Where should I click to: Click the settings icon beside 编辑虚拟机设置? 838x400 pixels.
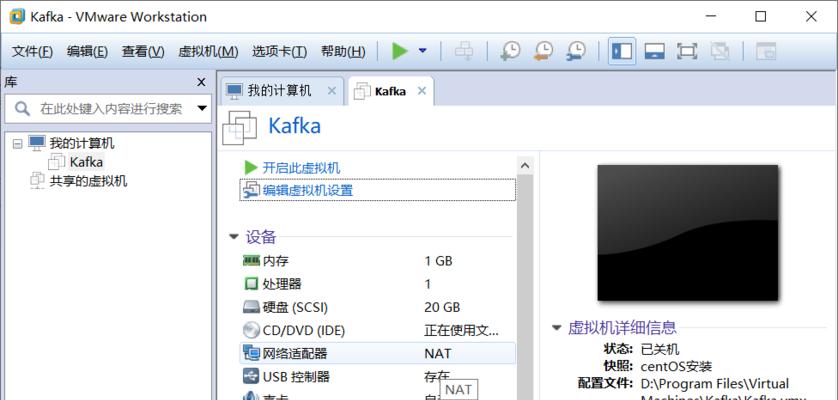pos(251,190)
